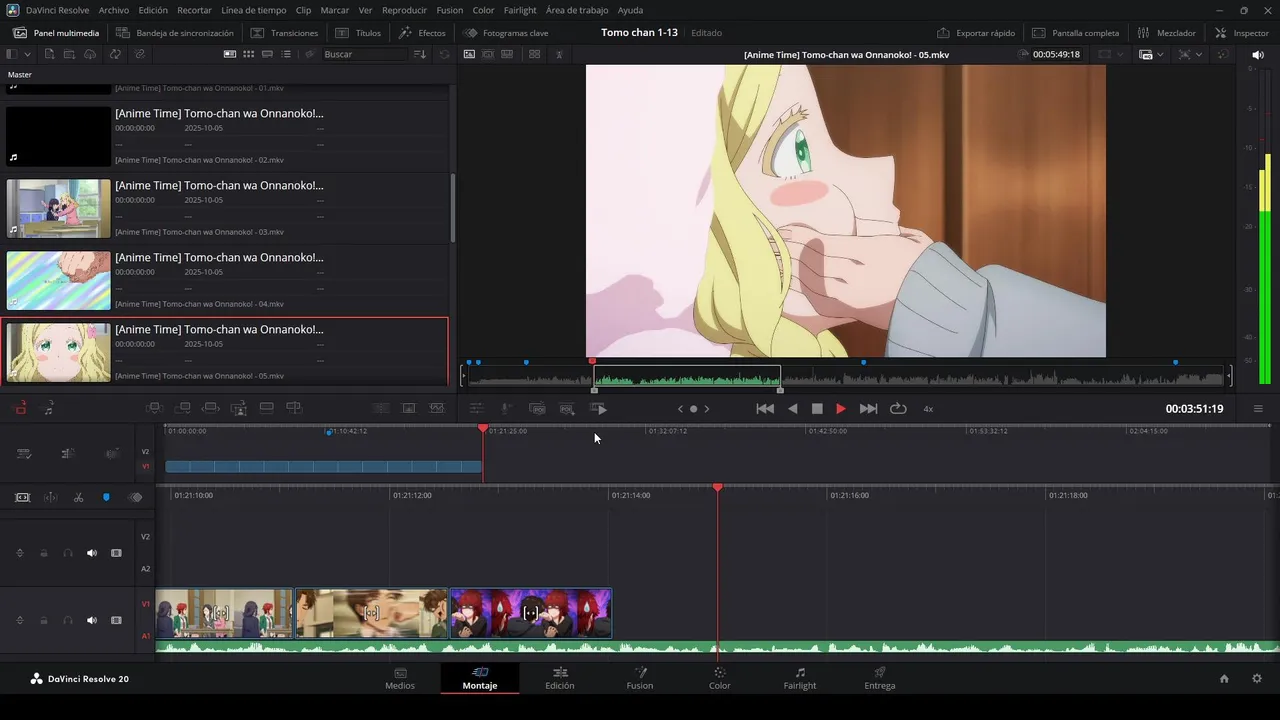
Task: Click the Buscar search field
Action: (x=365, y=54)
